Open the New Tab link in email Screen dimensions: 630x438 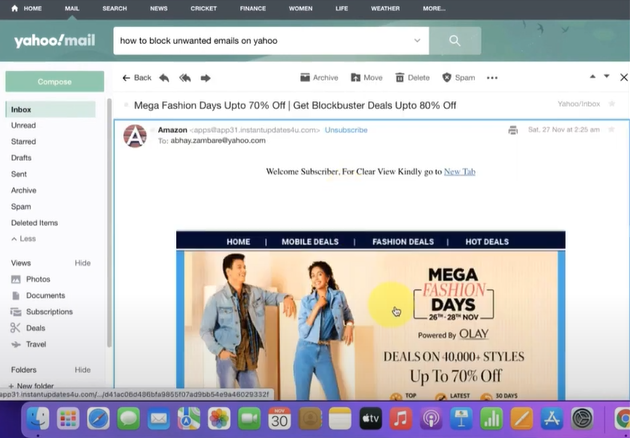pyautogui.click(x=460, y=172)
